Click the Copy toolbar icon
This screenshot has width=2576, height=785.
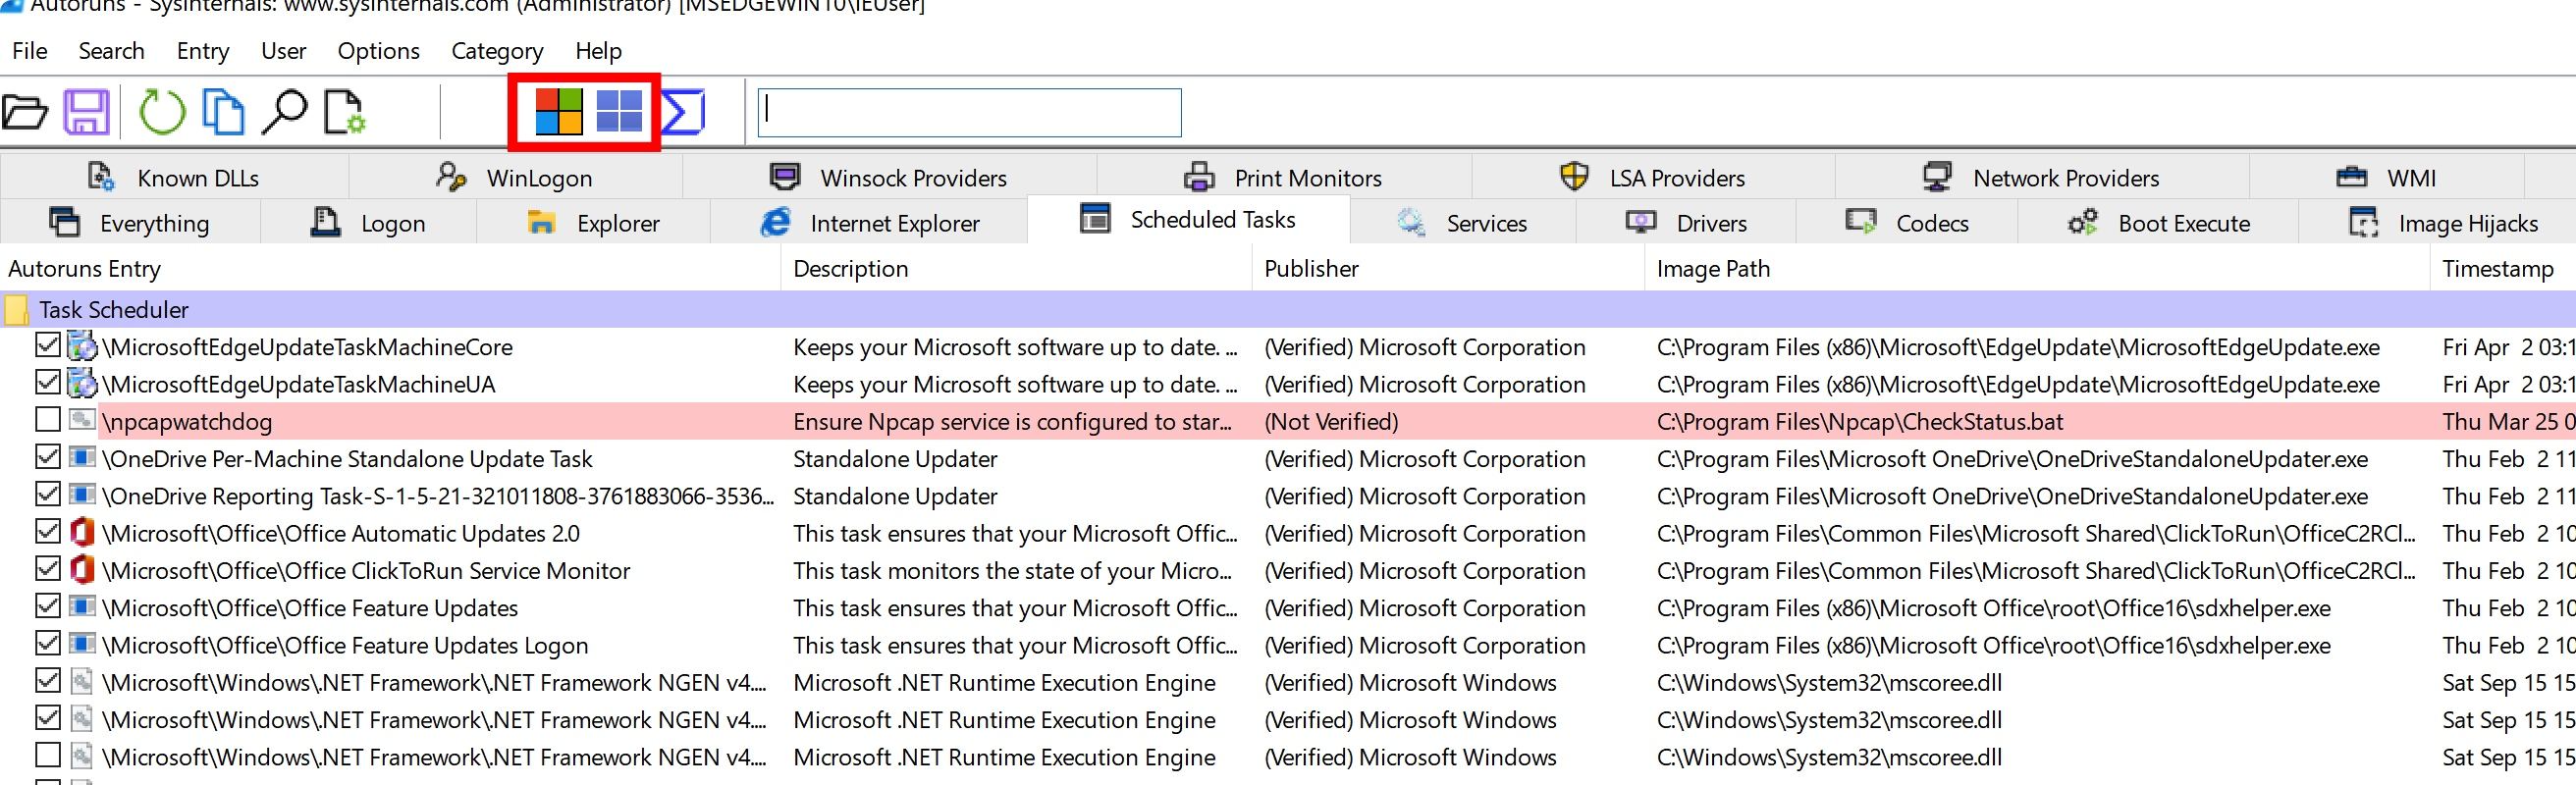223,112
